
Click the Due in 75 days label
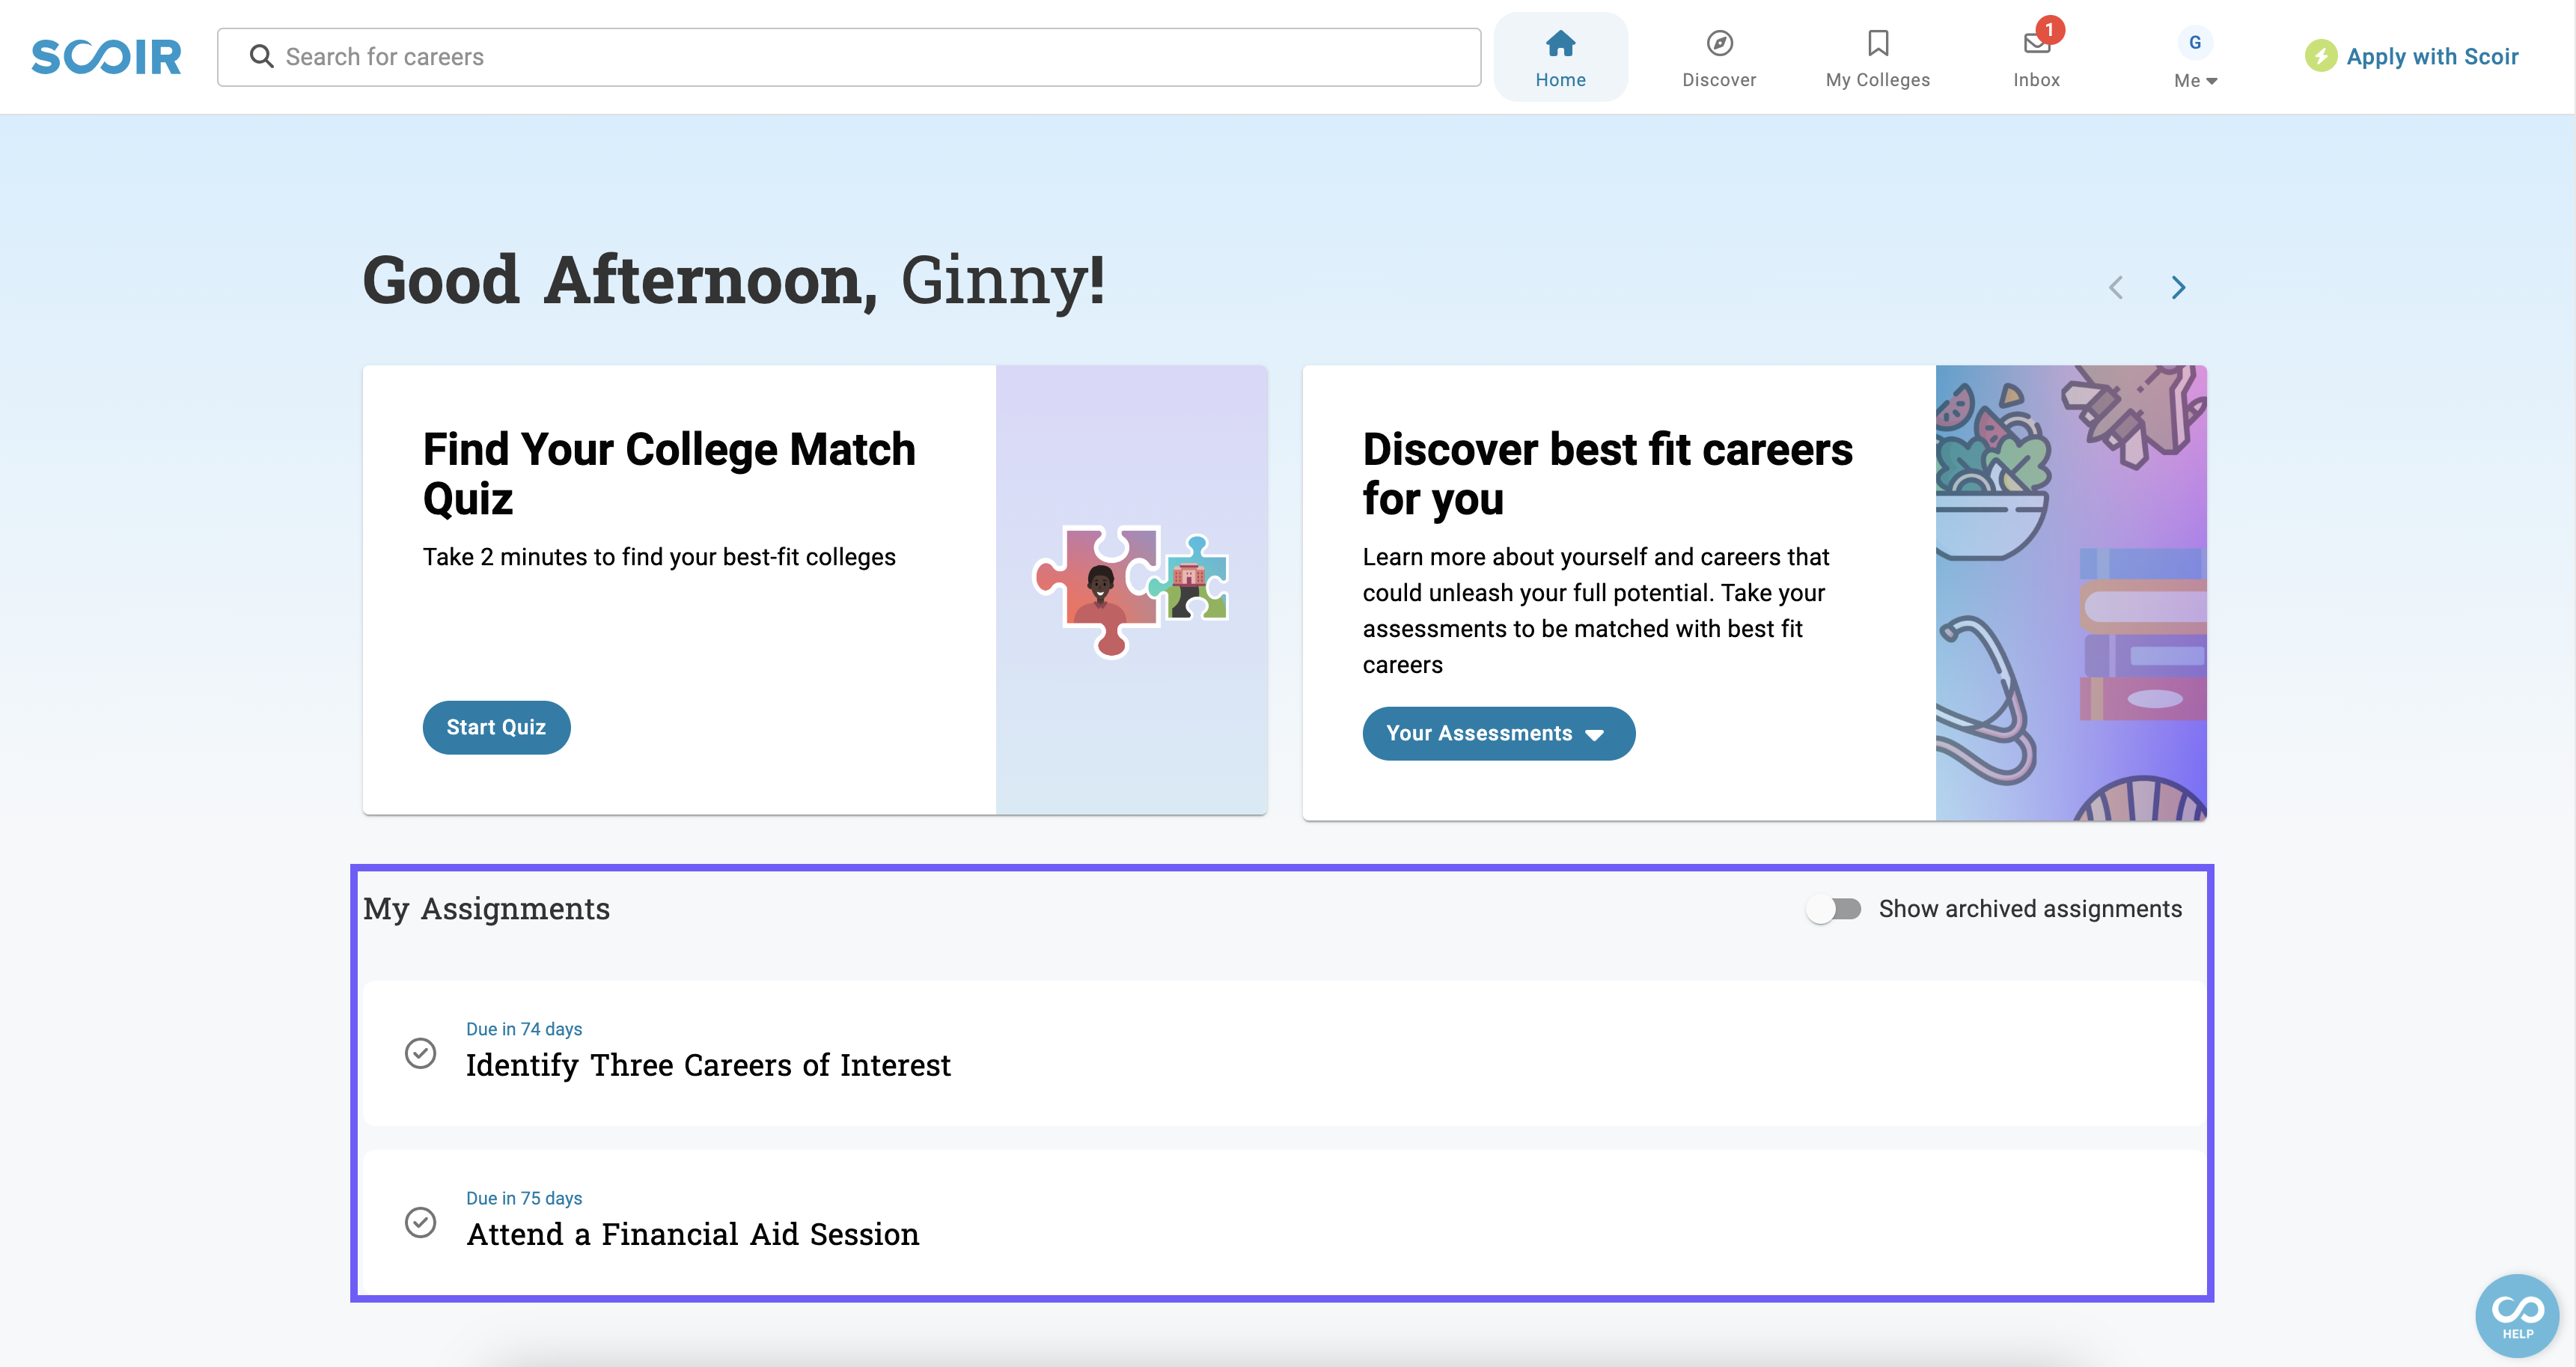[x=524, y=1198]
